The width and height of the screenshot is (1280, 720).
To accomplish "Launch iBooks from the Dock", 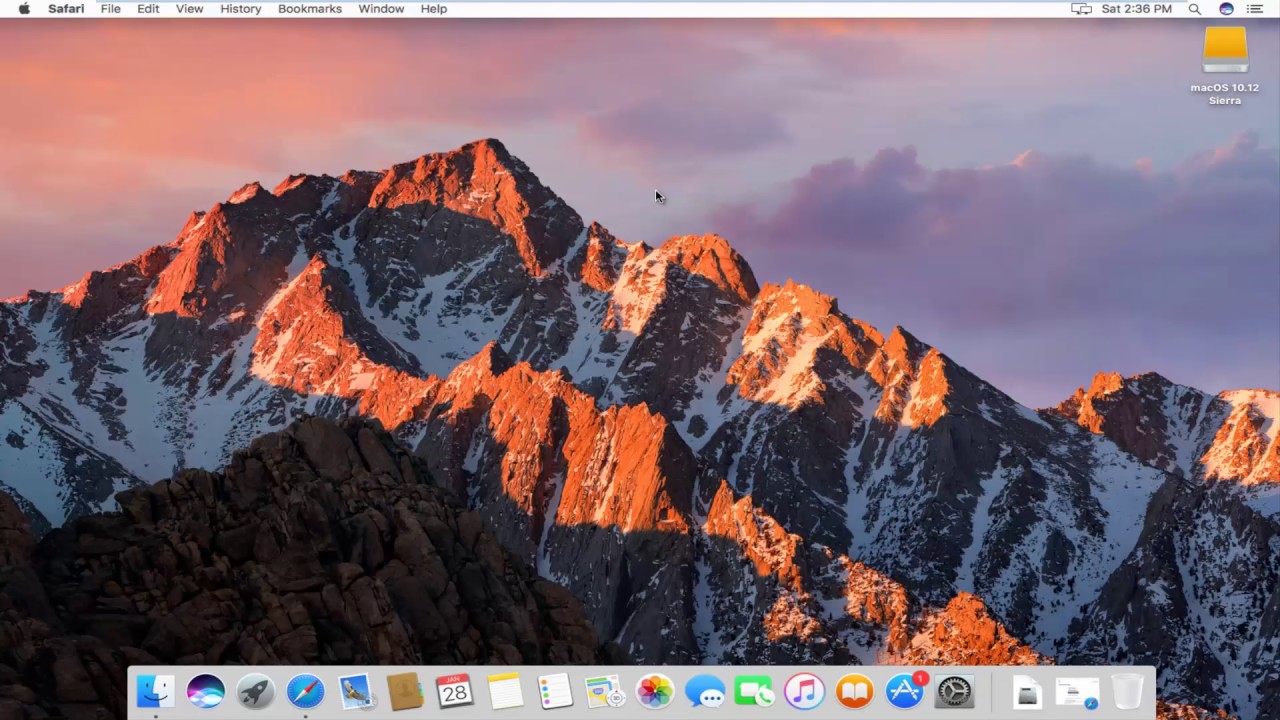I will (855, 691).
